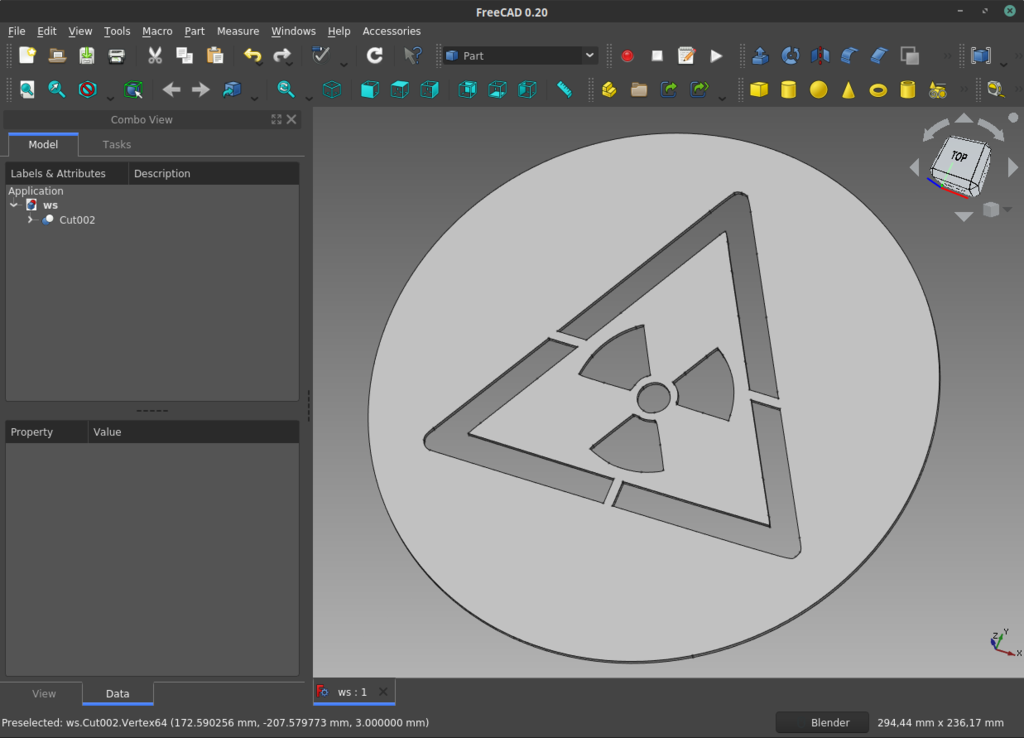This screenshot has width=1024, height=738.
Task: Save the document with Save icon
Action: (x=87, y=56)
